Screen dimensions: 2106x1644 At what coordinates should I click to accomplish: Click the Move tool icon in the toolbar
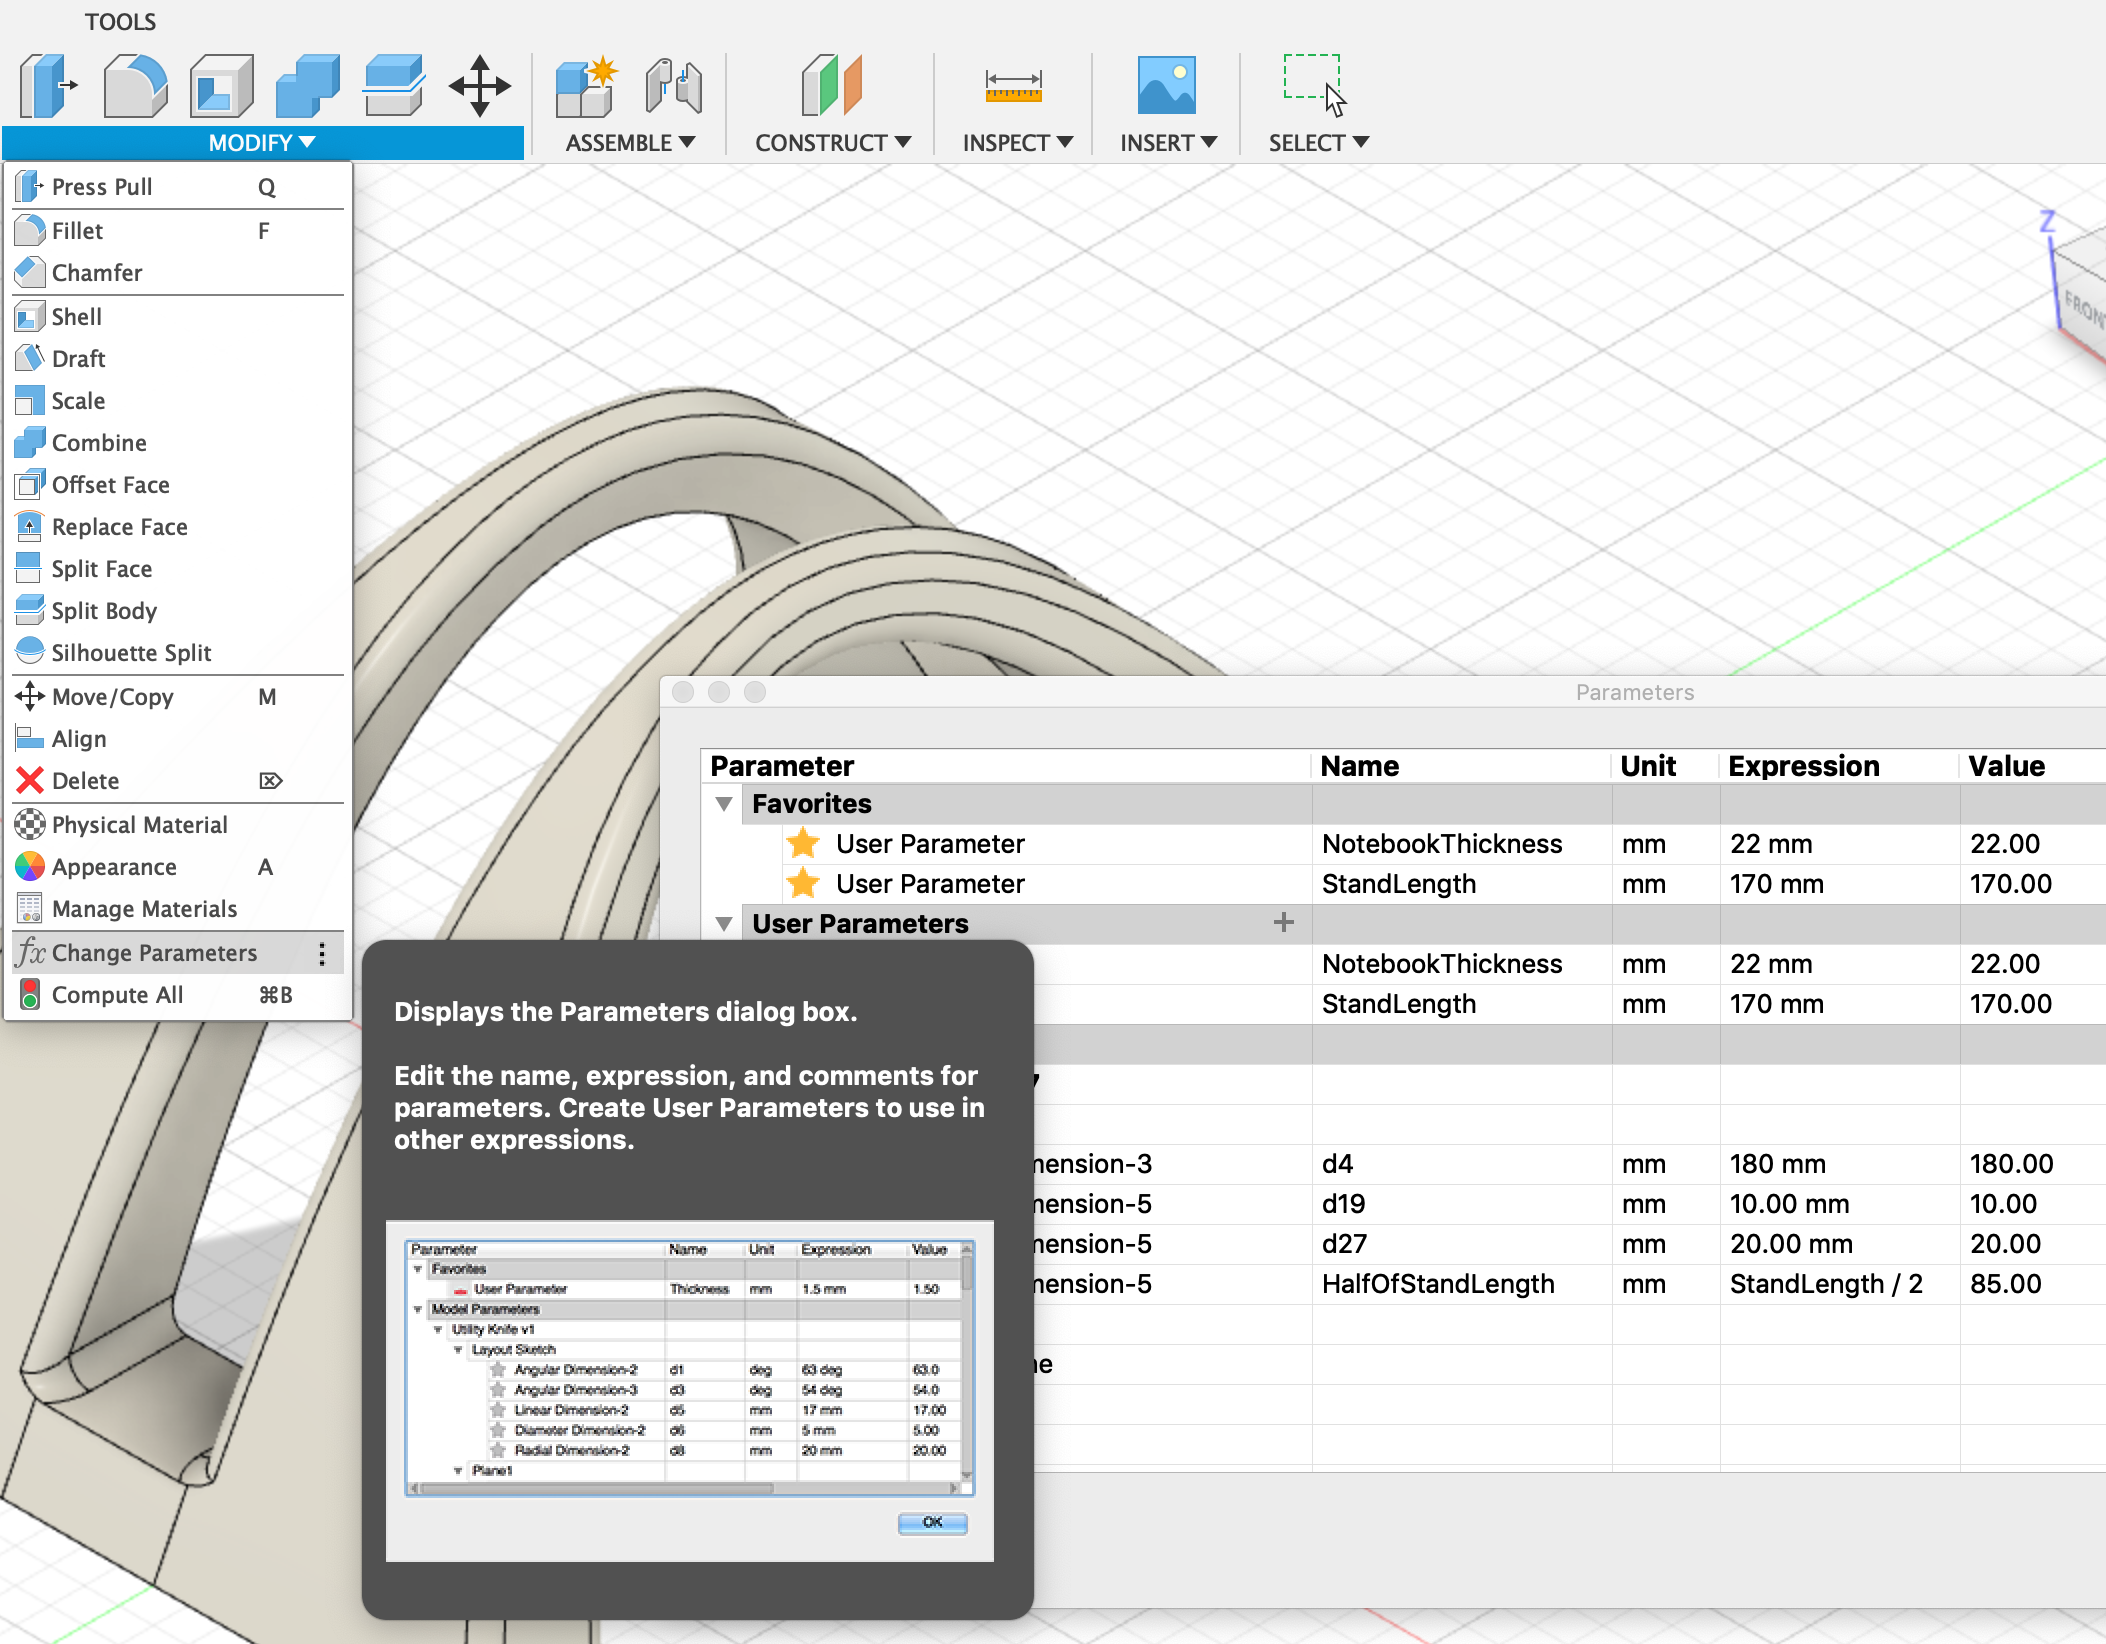click(480, 86)
